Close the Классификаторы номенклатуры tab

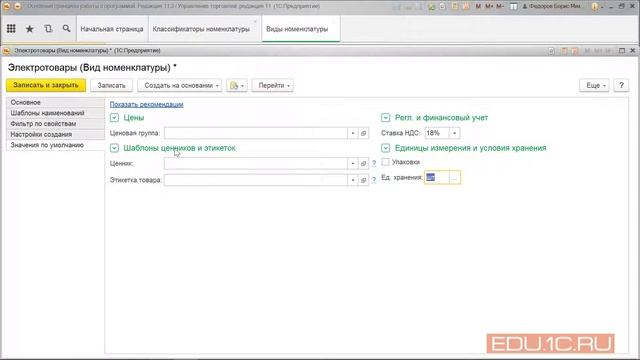[x=256, y=21]
